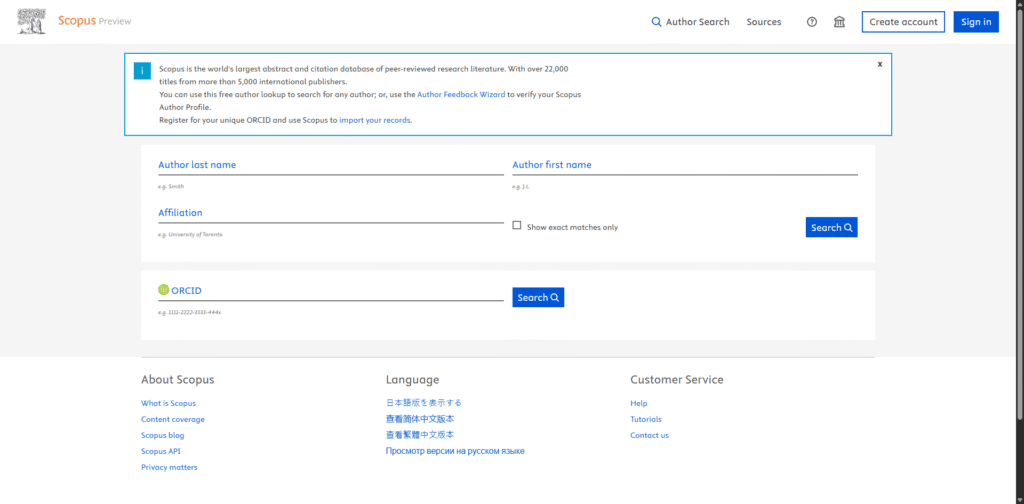This screenshot has height=504, width=1024.
Task: Open the Tutorials link
Action: pos(646,419)
